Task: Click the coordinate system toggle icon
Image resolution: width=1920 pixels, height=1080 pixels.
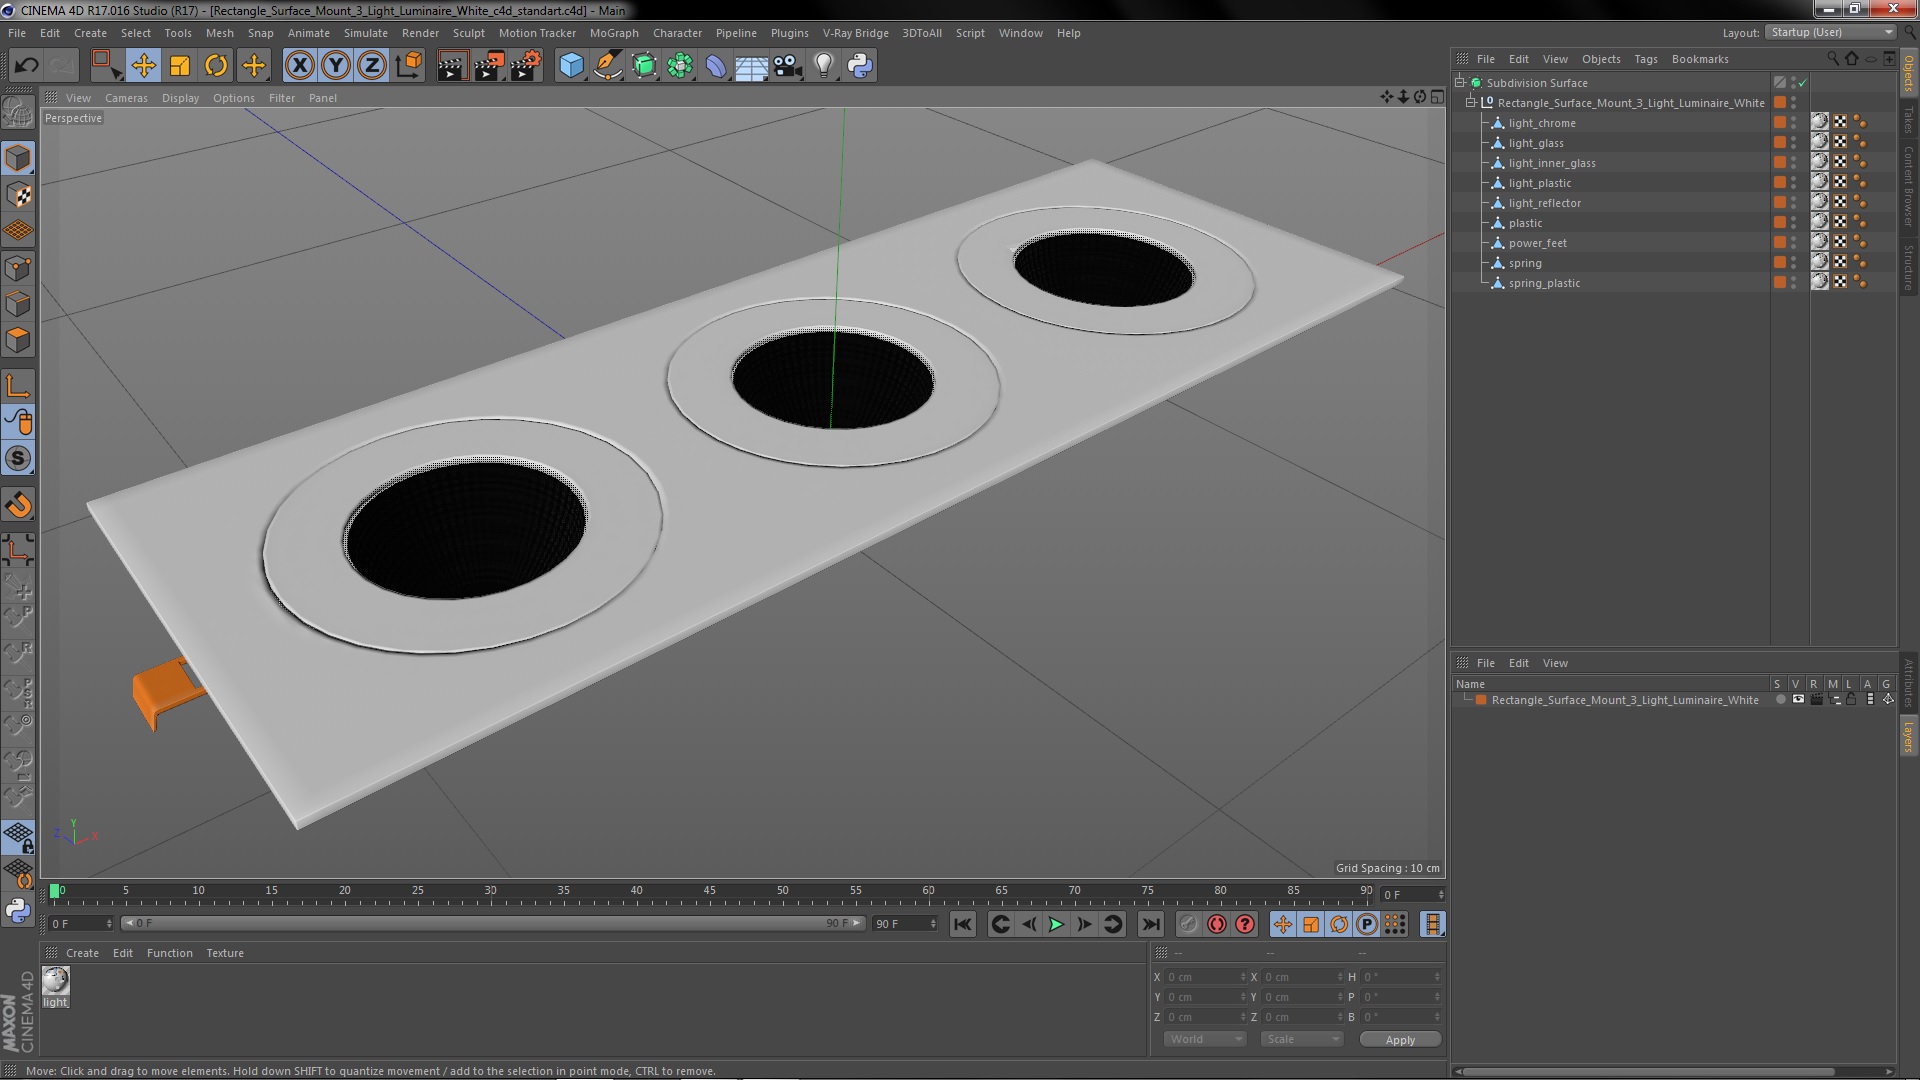Action: tap(409, 66)
